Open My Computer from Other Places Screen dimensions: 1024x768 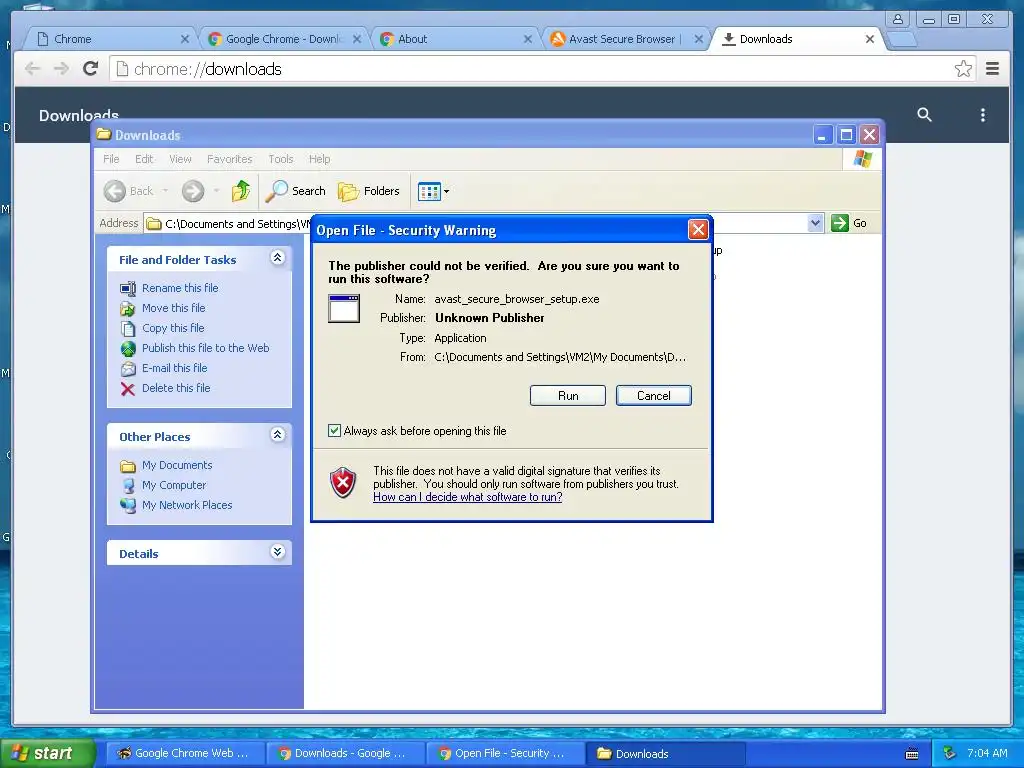(174, 485)
